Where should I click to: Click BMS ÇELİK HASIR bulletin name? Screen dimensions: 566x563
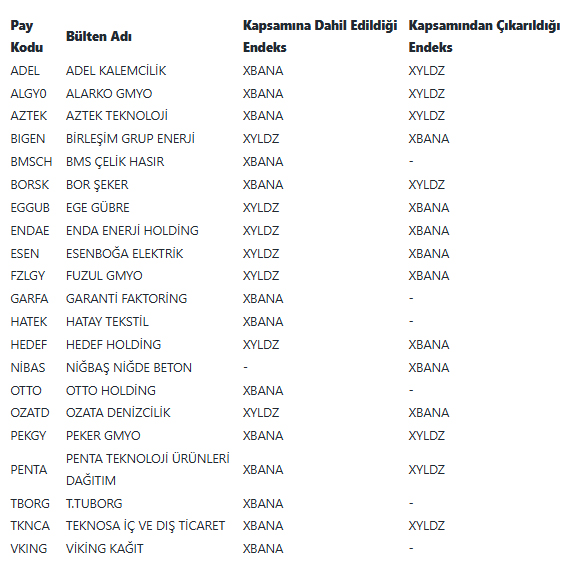pyautogui.click(x=115, y=162)
